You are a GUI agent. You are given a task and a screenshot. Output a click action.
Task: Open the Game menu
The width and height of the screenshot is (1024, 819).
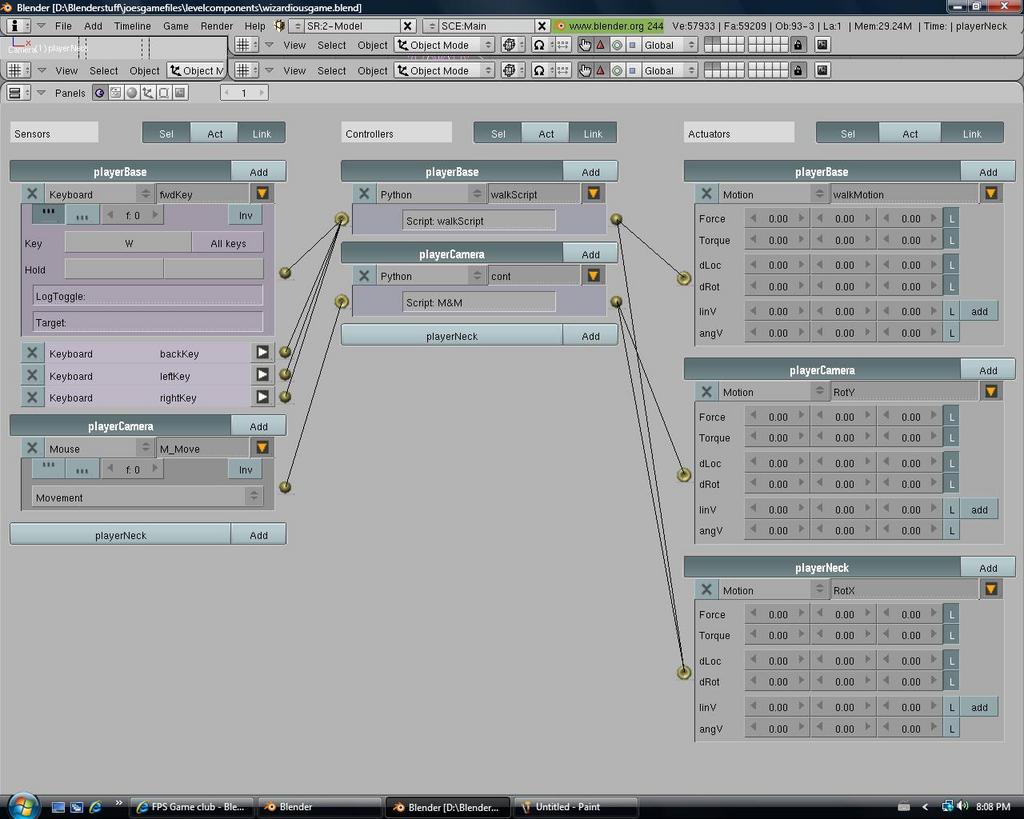click(x=176, y=26)
